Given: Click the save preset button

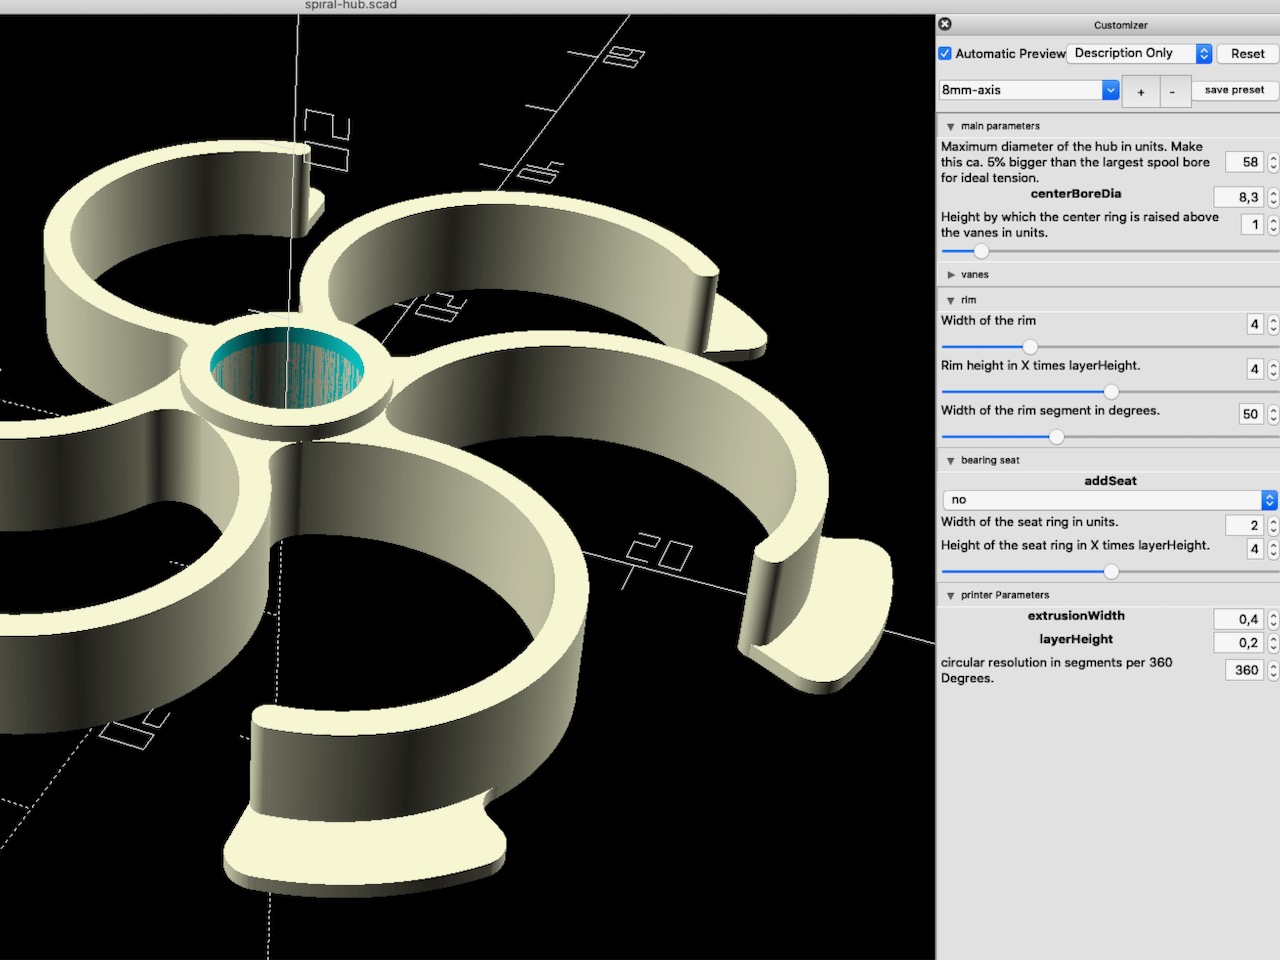Looking at the screenshot, I should (x=1234, y=90).
